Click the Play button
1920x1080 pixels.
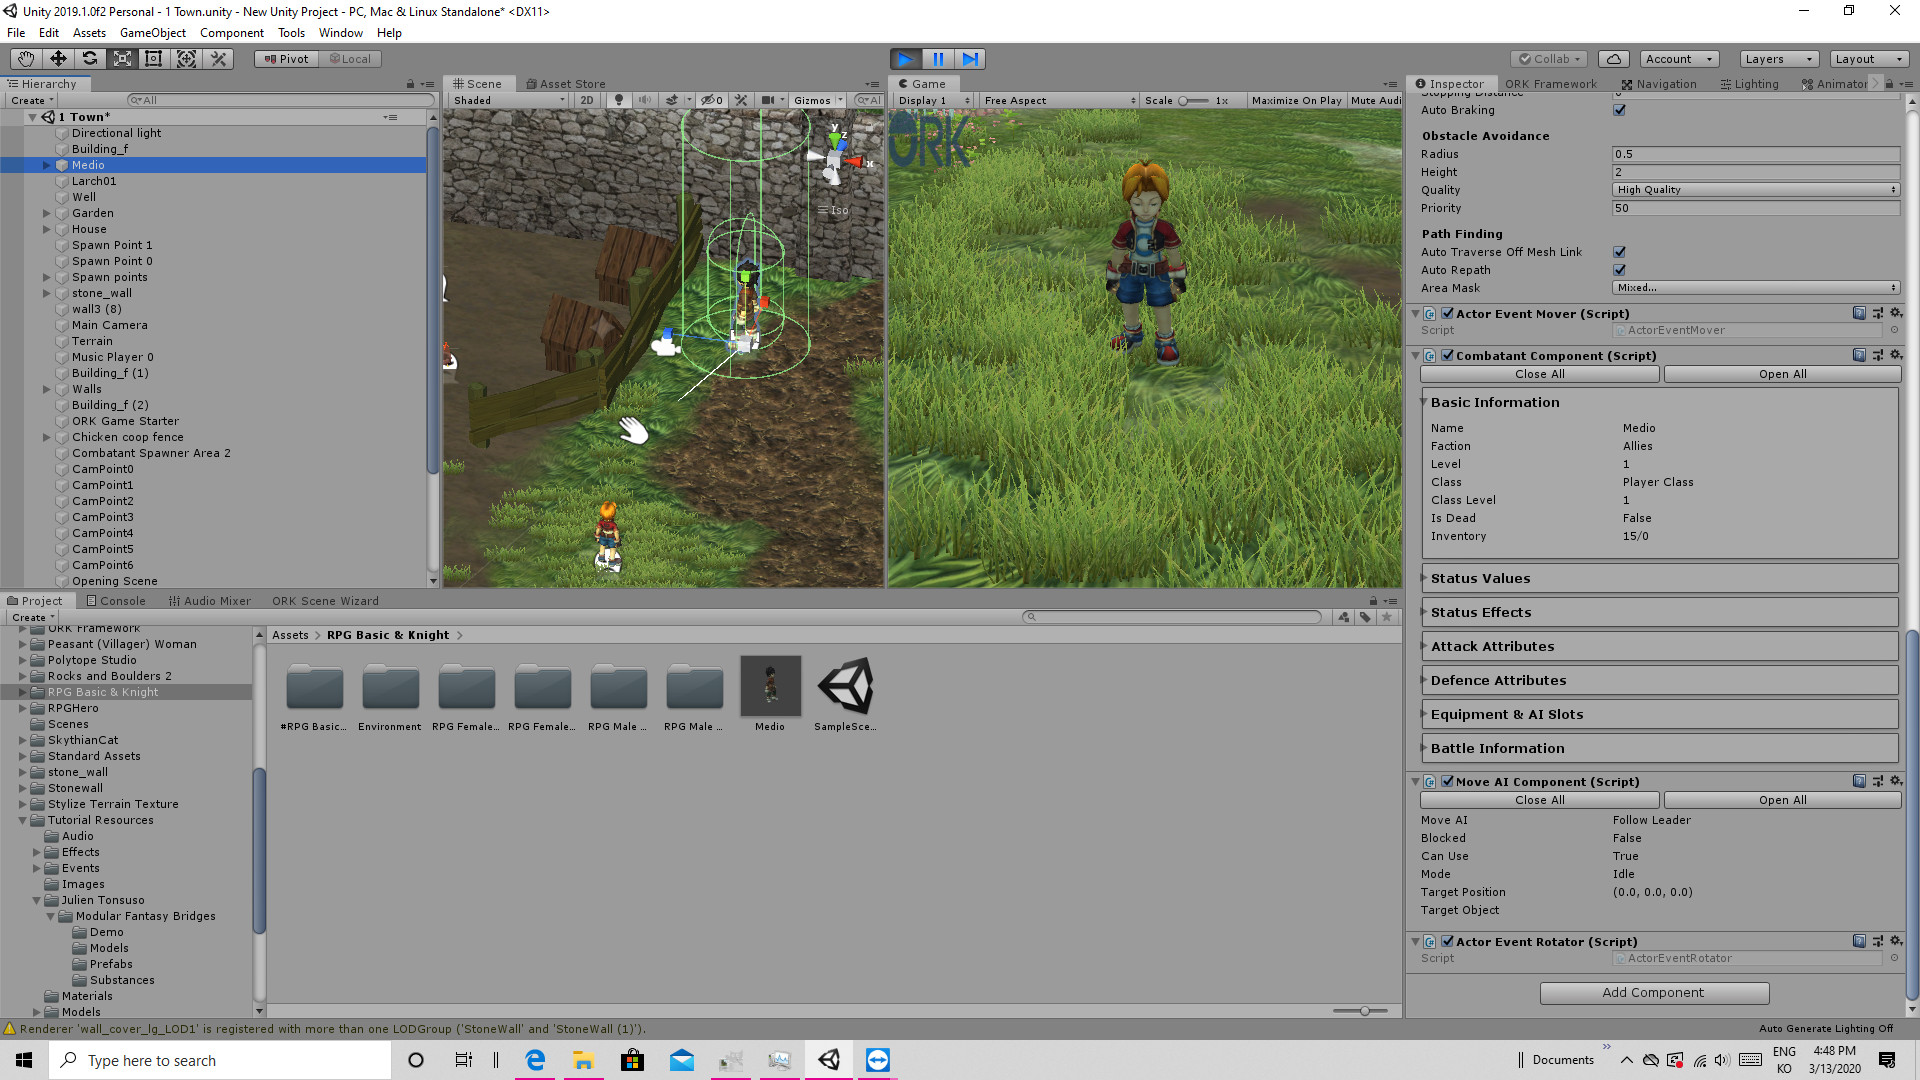pyautogui.click(x=906, y=59)
